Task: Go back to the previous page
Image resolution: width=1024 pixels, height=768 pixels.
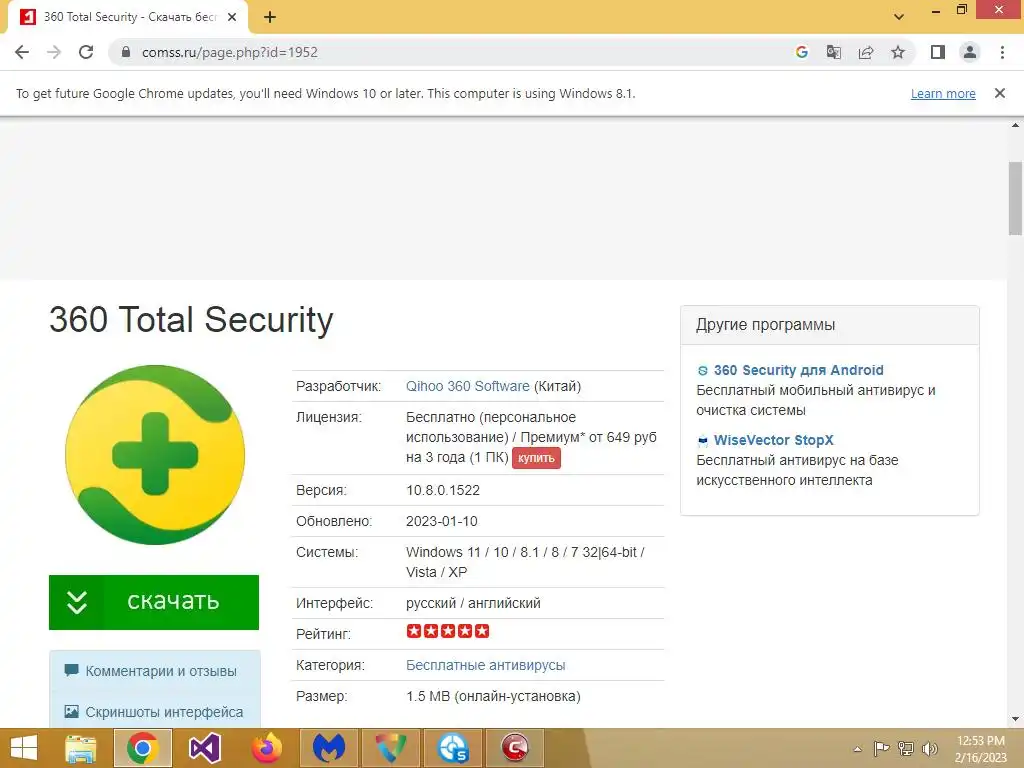Action: click(x=22, y=52)
